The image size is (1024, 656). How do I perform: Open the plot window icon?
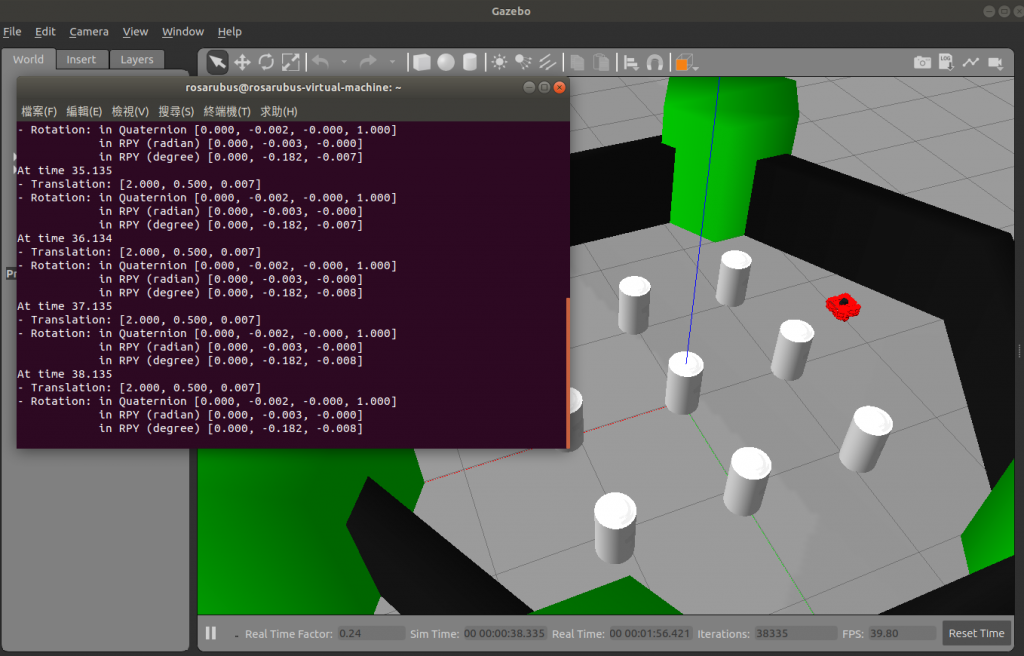[x=970, y=62]
